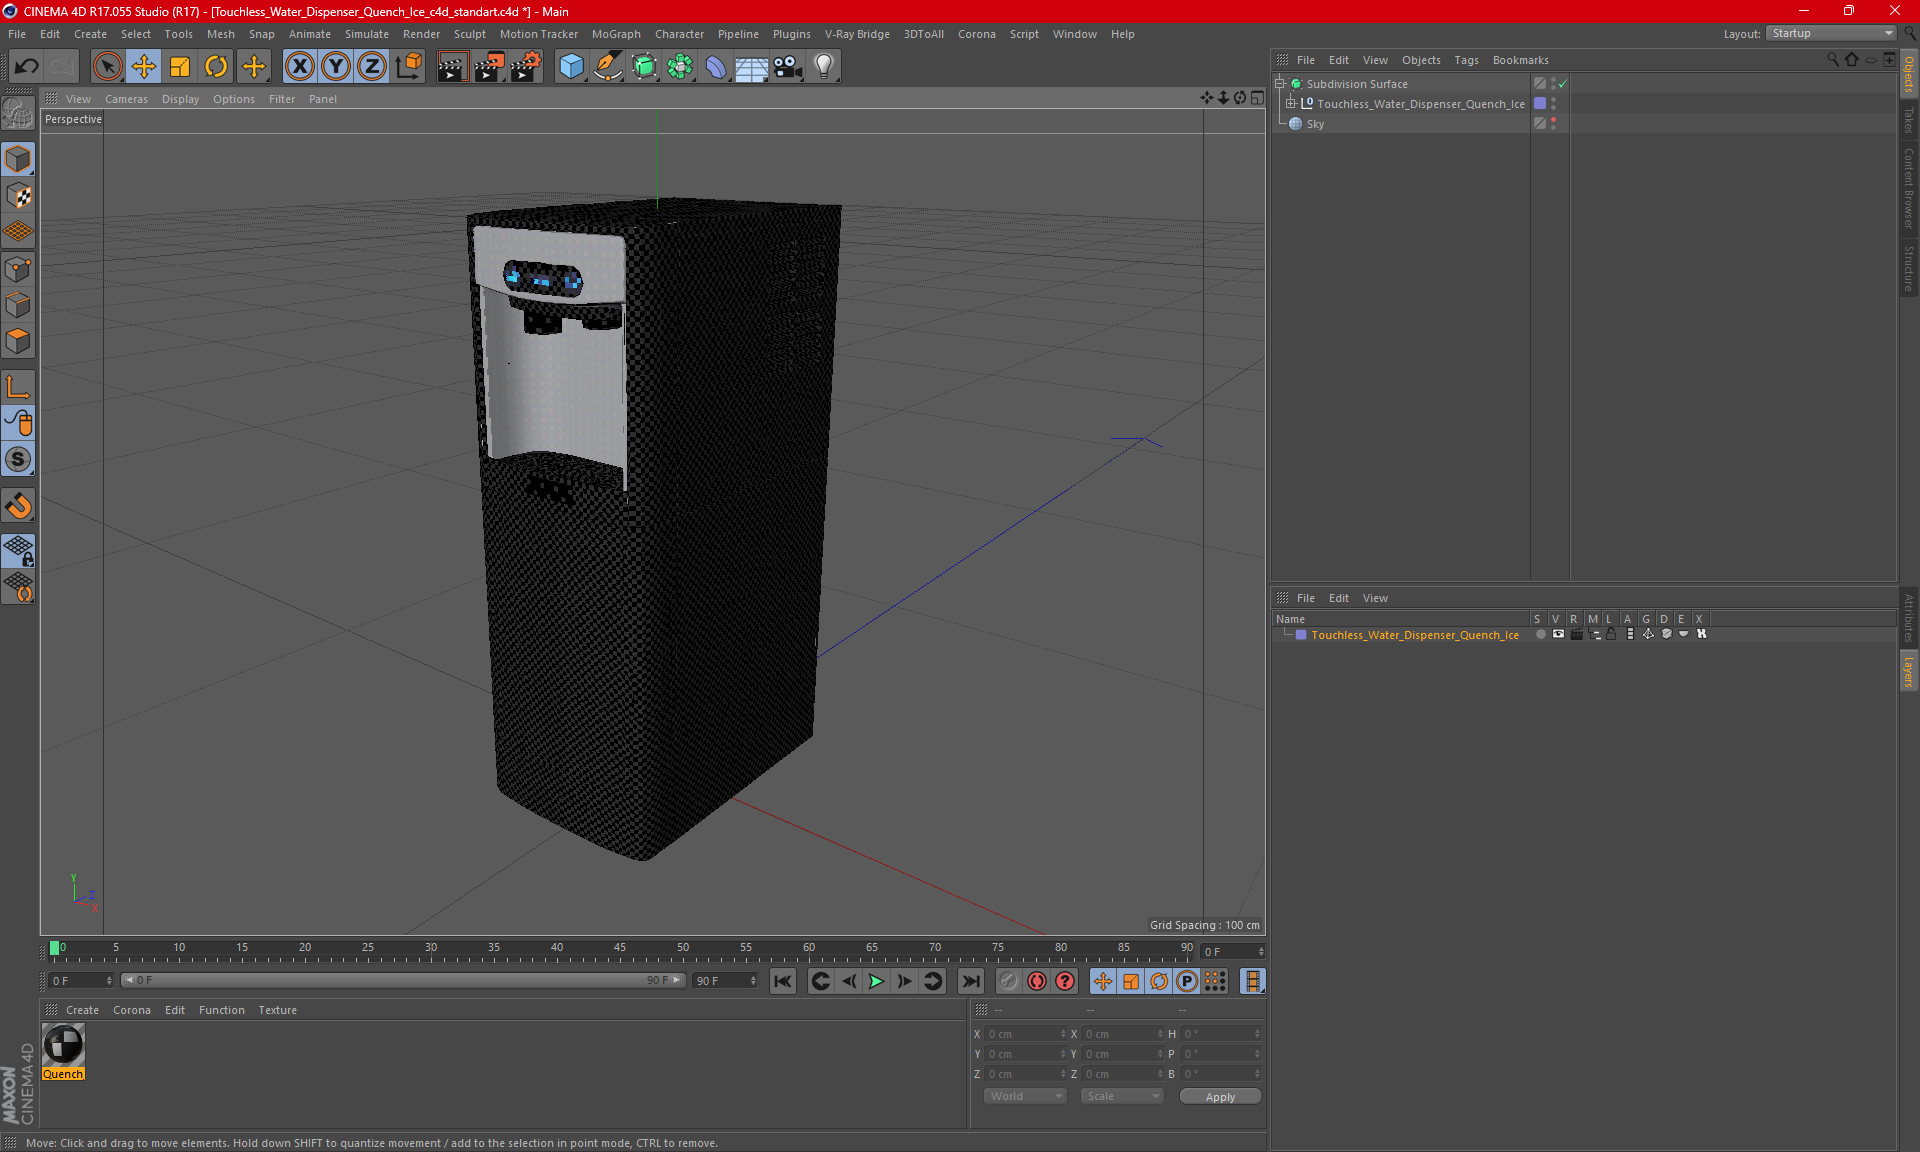
Task: Click the Apply button
Action: point(1220,1097)
